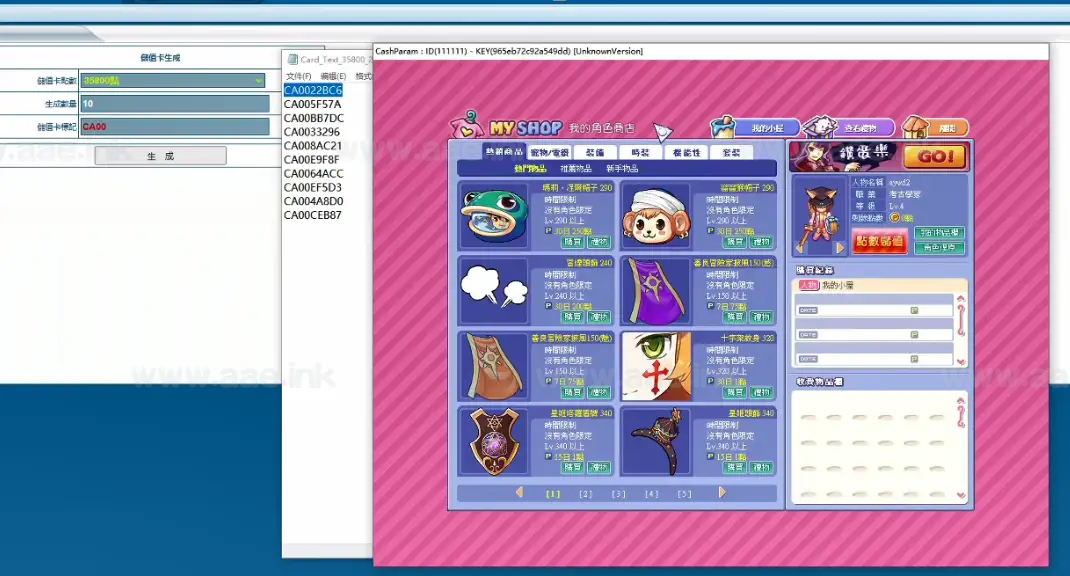Select the orange adventurer cape icon

492,365
